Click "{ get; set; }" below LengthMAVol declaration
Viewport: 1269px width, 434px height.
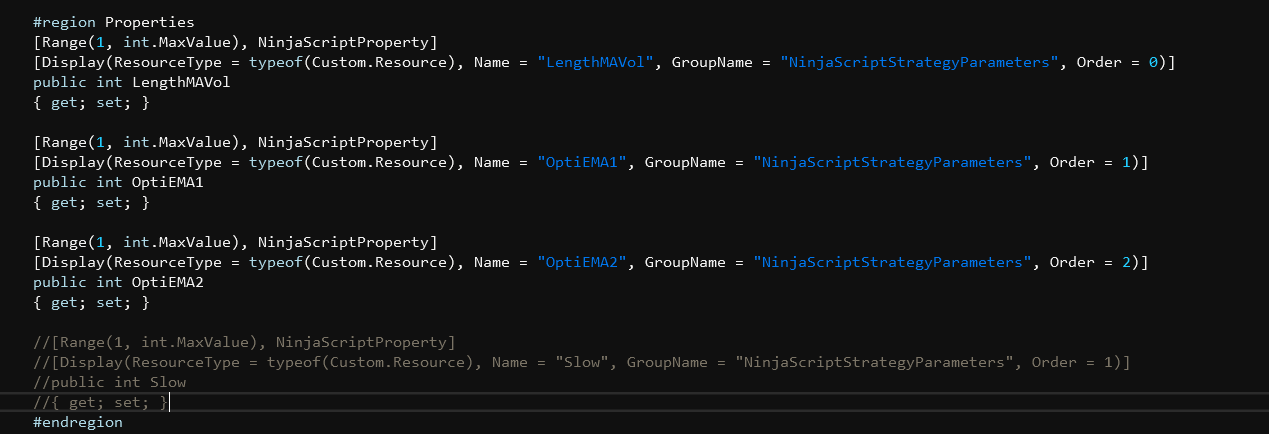click(91, 102)
